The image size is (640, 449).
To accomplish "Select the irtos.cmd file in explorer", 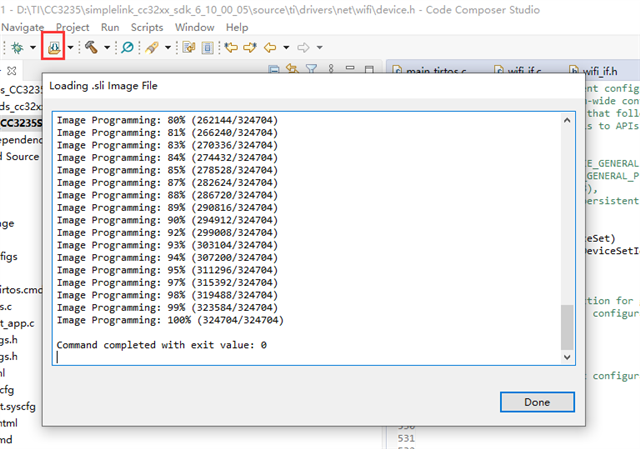I will tap(21, 290).
